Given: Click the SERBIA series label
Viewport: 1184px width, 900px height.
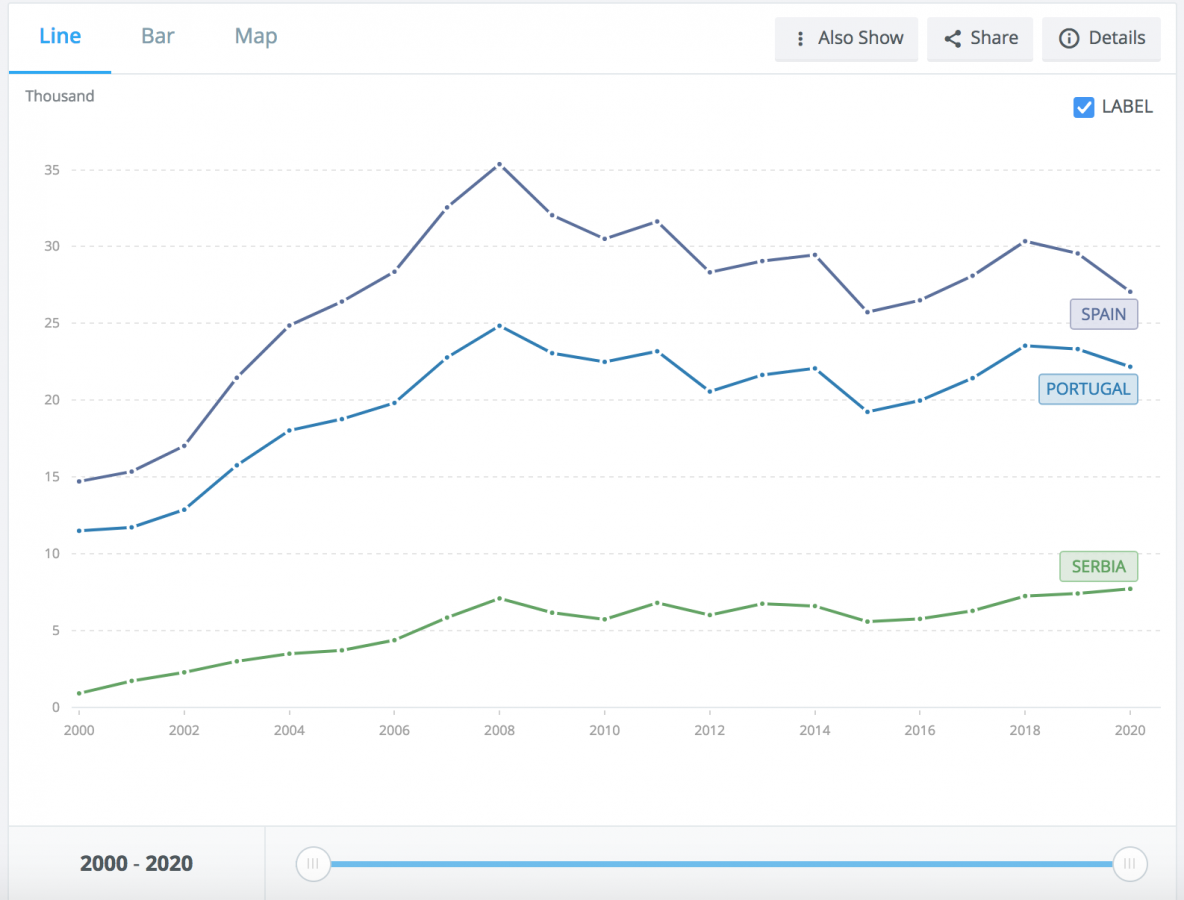Looking at the screenshot, I should [1098, 567].
